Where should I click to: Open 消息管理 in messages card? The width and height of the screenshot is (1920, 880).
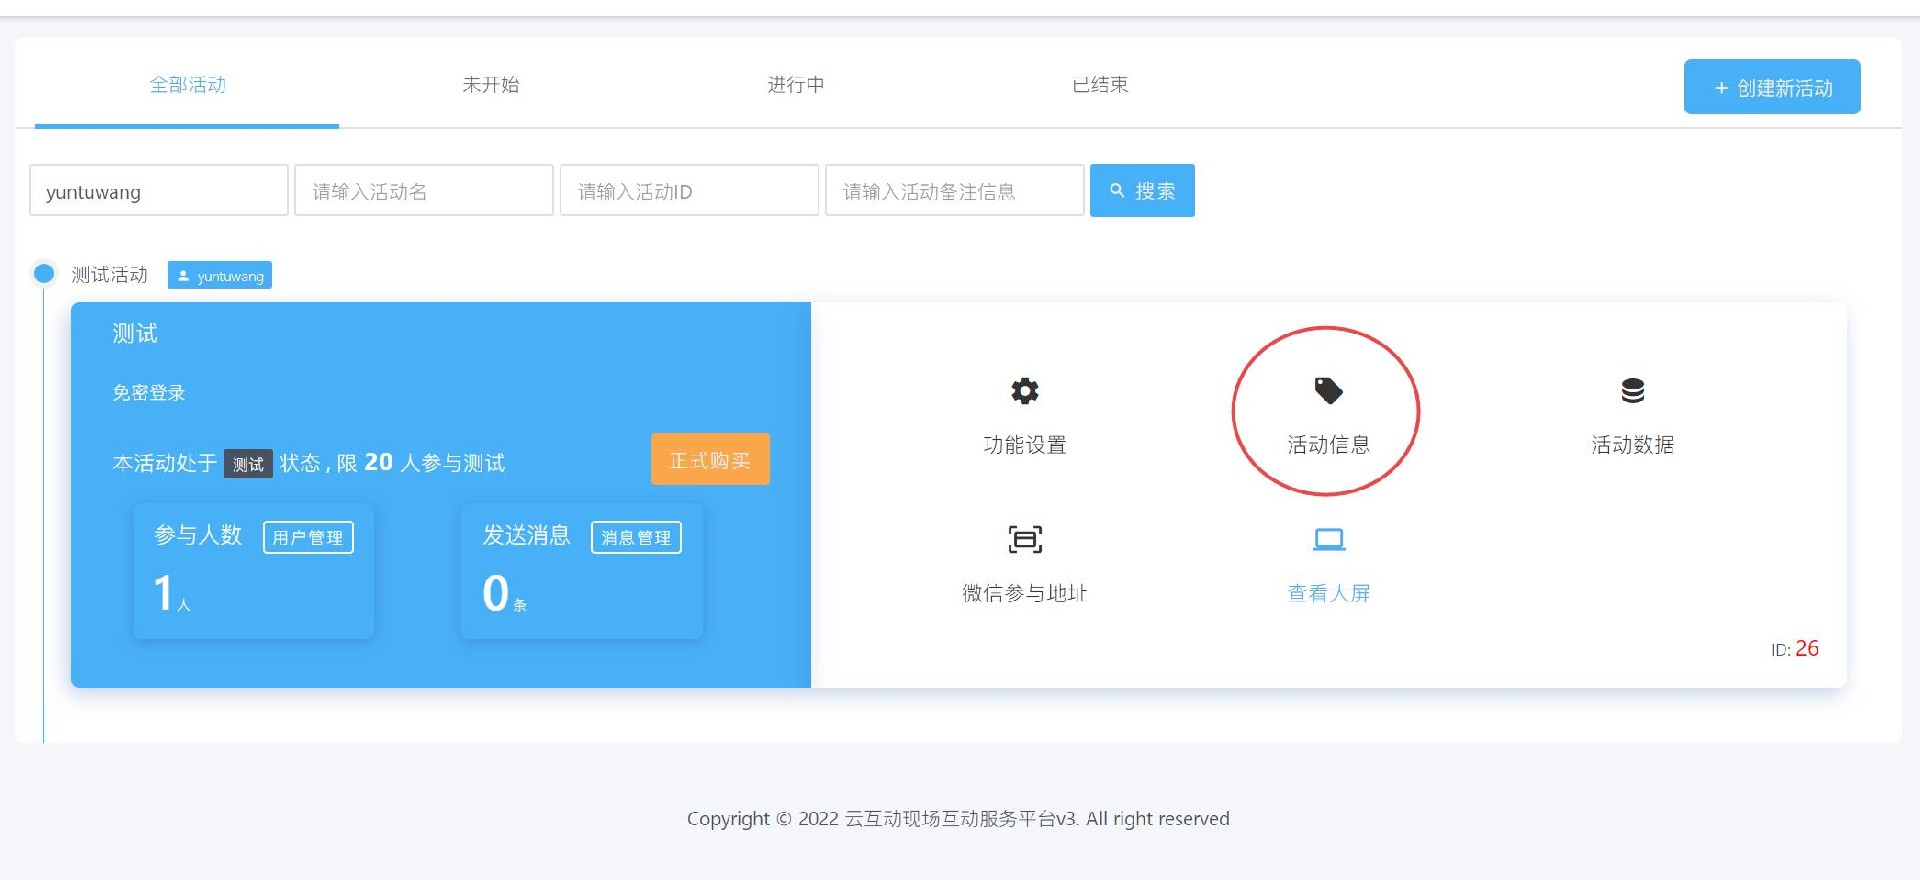(636, 538)
